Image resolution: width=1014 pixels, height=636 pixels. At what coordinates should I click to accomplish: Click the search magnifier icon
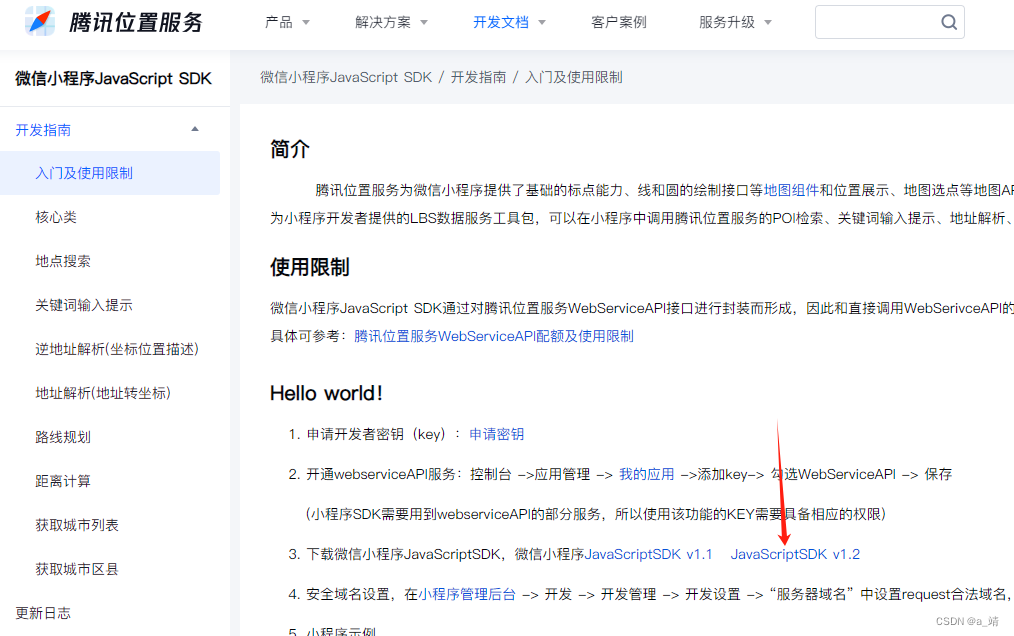pos(948,22)
